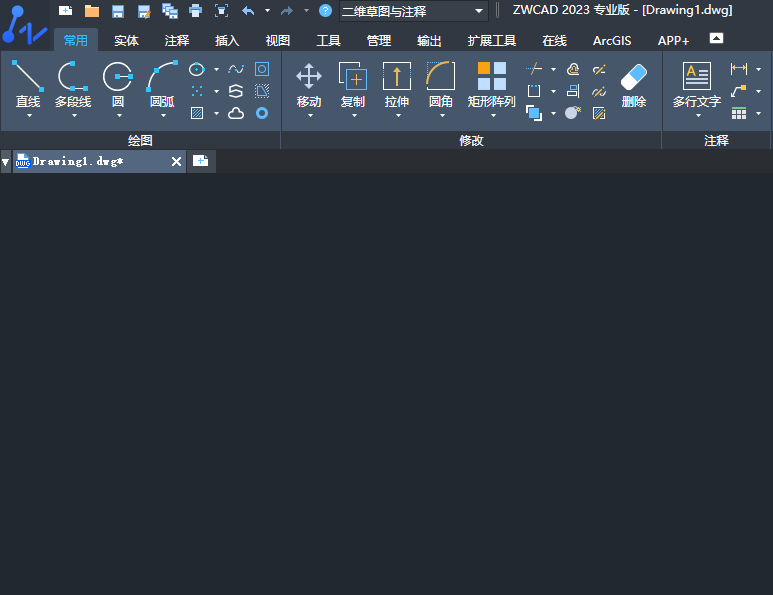773x595 pixels.
Task: Select the revision cloud tool
Action: (236, 113)
